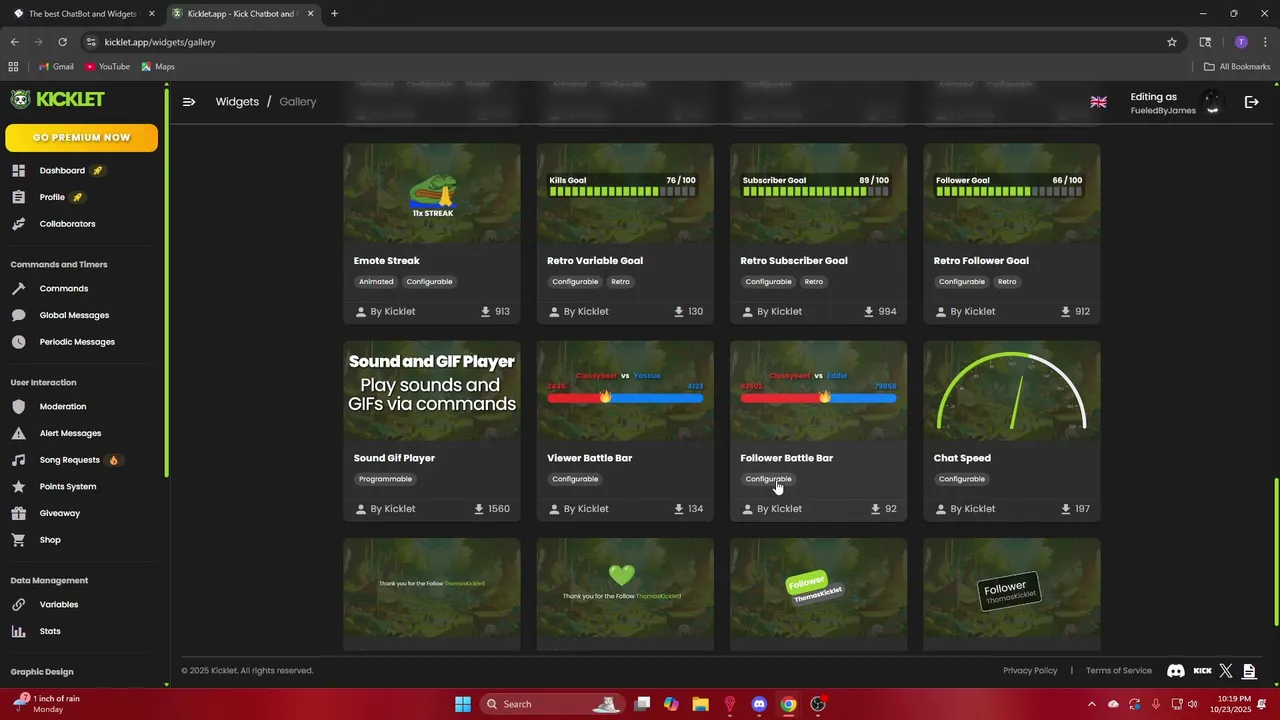Open a new browser tab

click(334, 14)
